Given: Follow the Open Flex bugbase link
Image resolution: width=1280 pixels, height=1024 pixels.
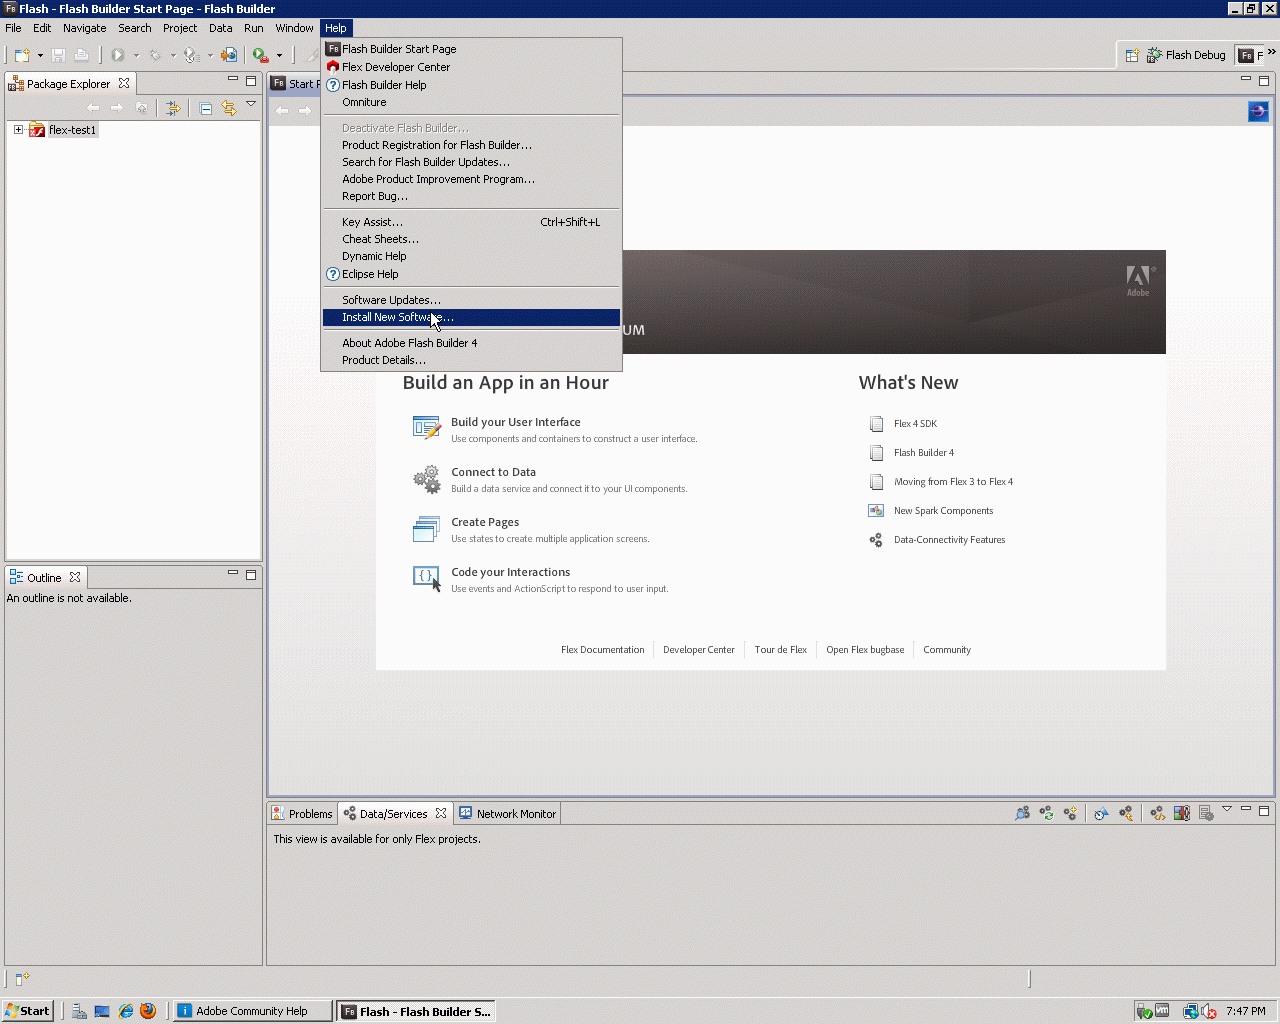Looking at the screenshot, I should coord(865,650).
